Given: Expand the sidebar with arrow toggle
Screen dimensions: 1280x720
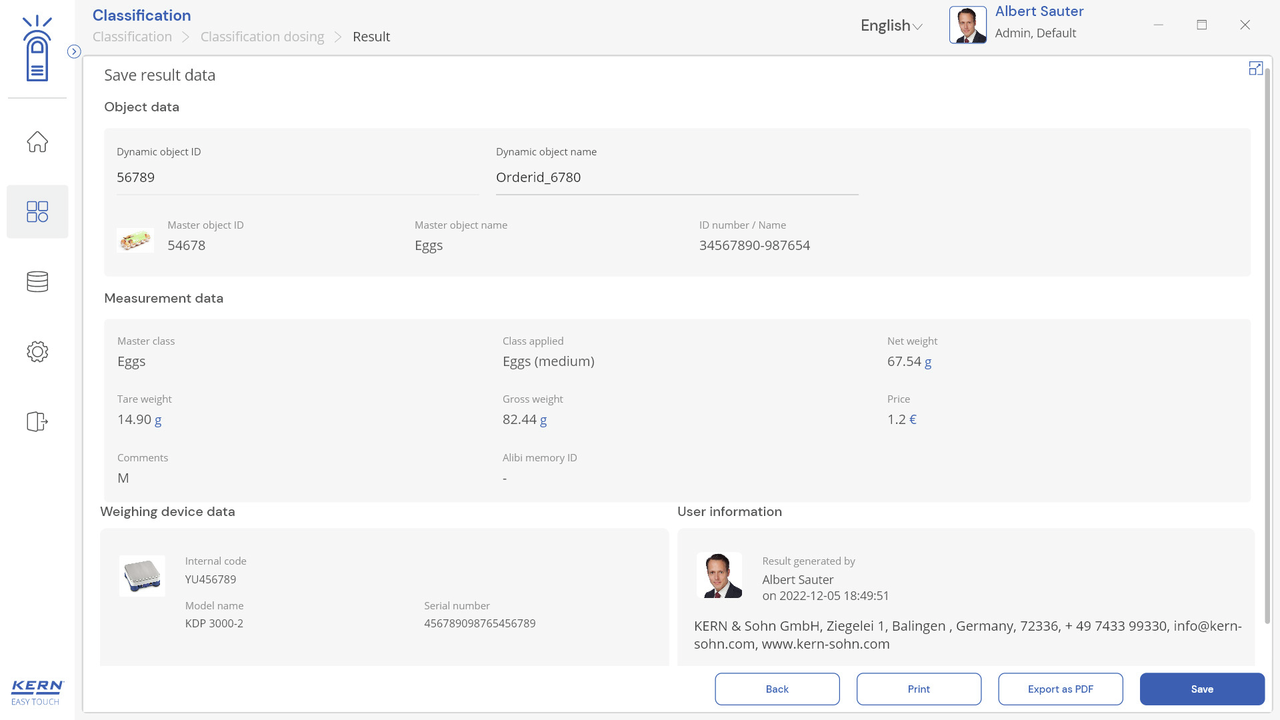Looking at the screenshot, I should 74,52.
